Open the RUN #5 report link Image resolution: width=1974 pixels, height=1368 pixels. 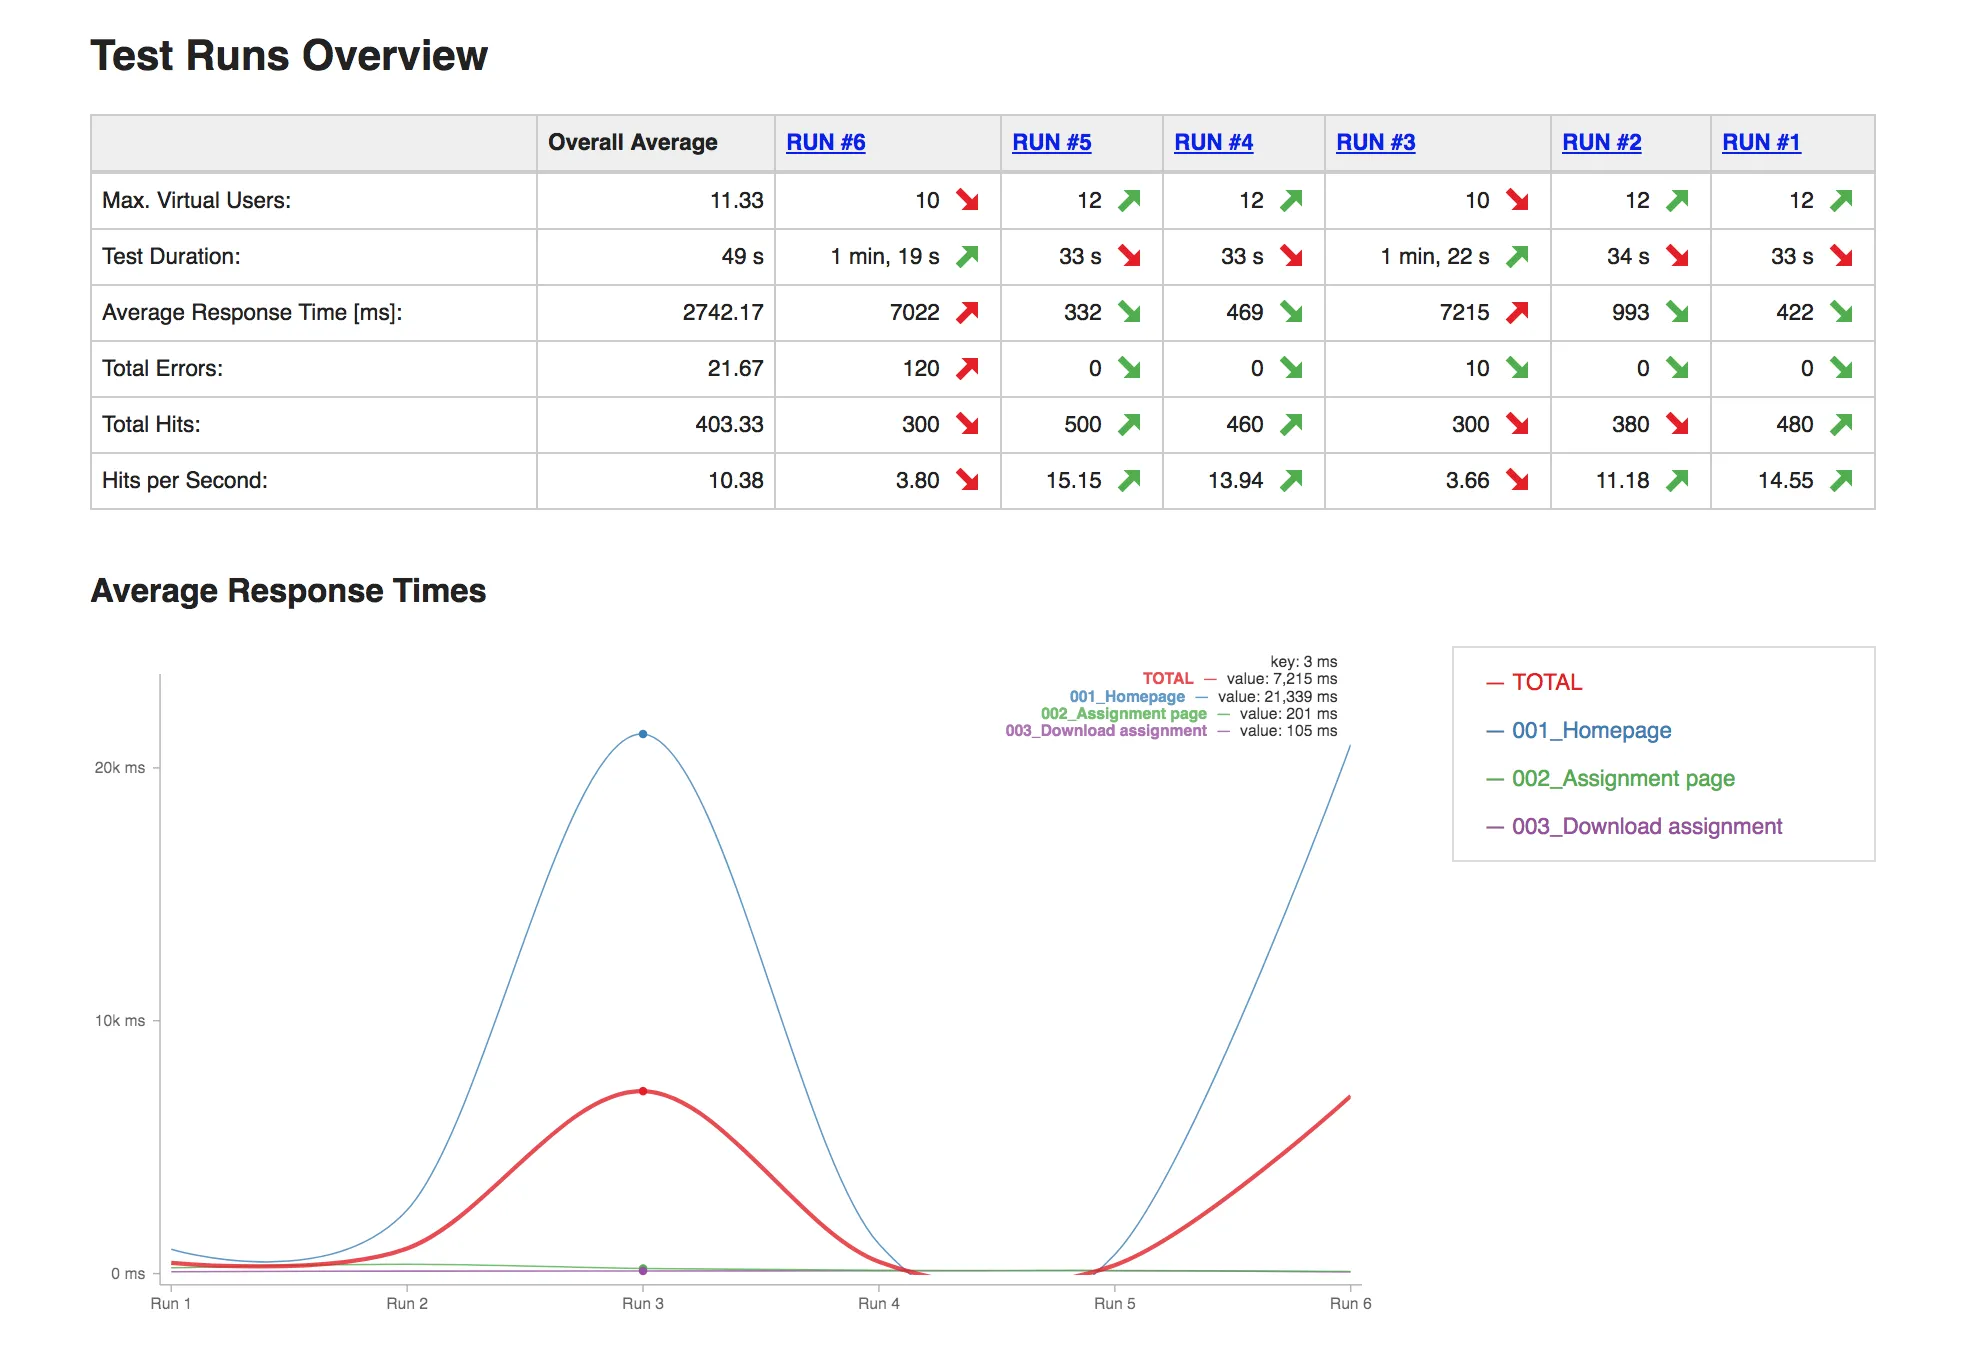pyautogui.click(x=1051, y=142)
